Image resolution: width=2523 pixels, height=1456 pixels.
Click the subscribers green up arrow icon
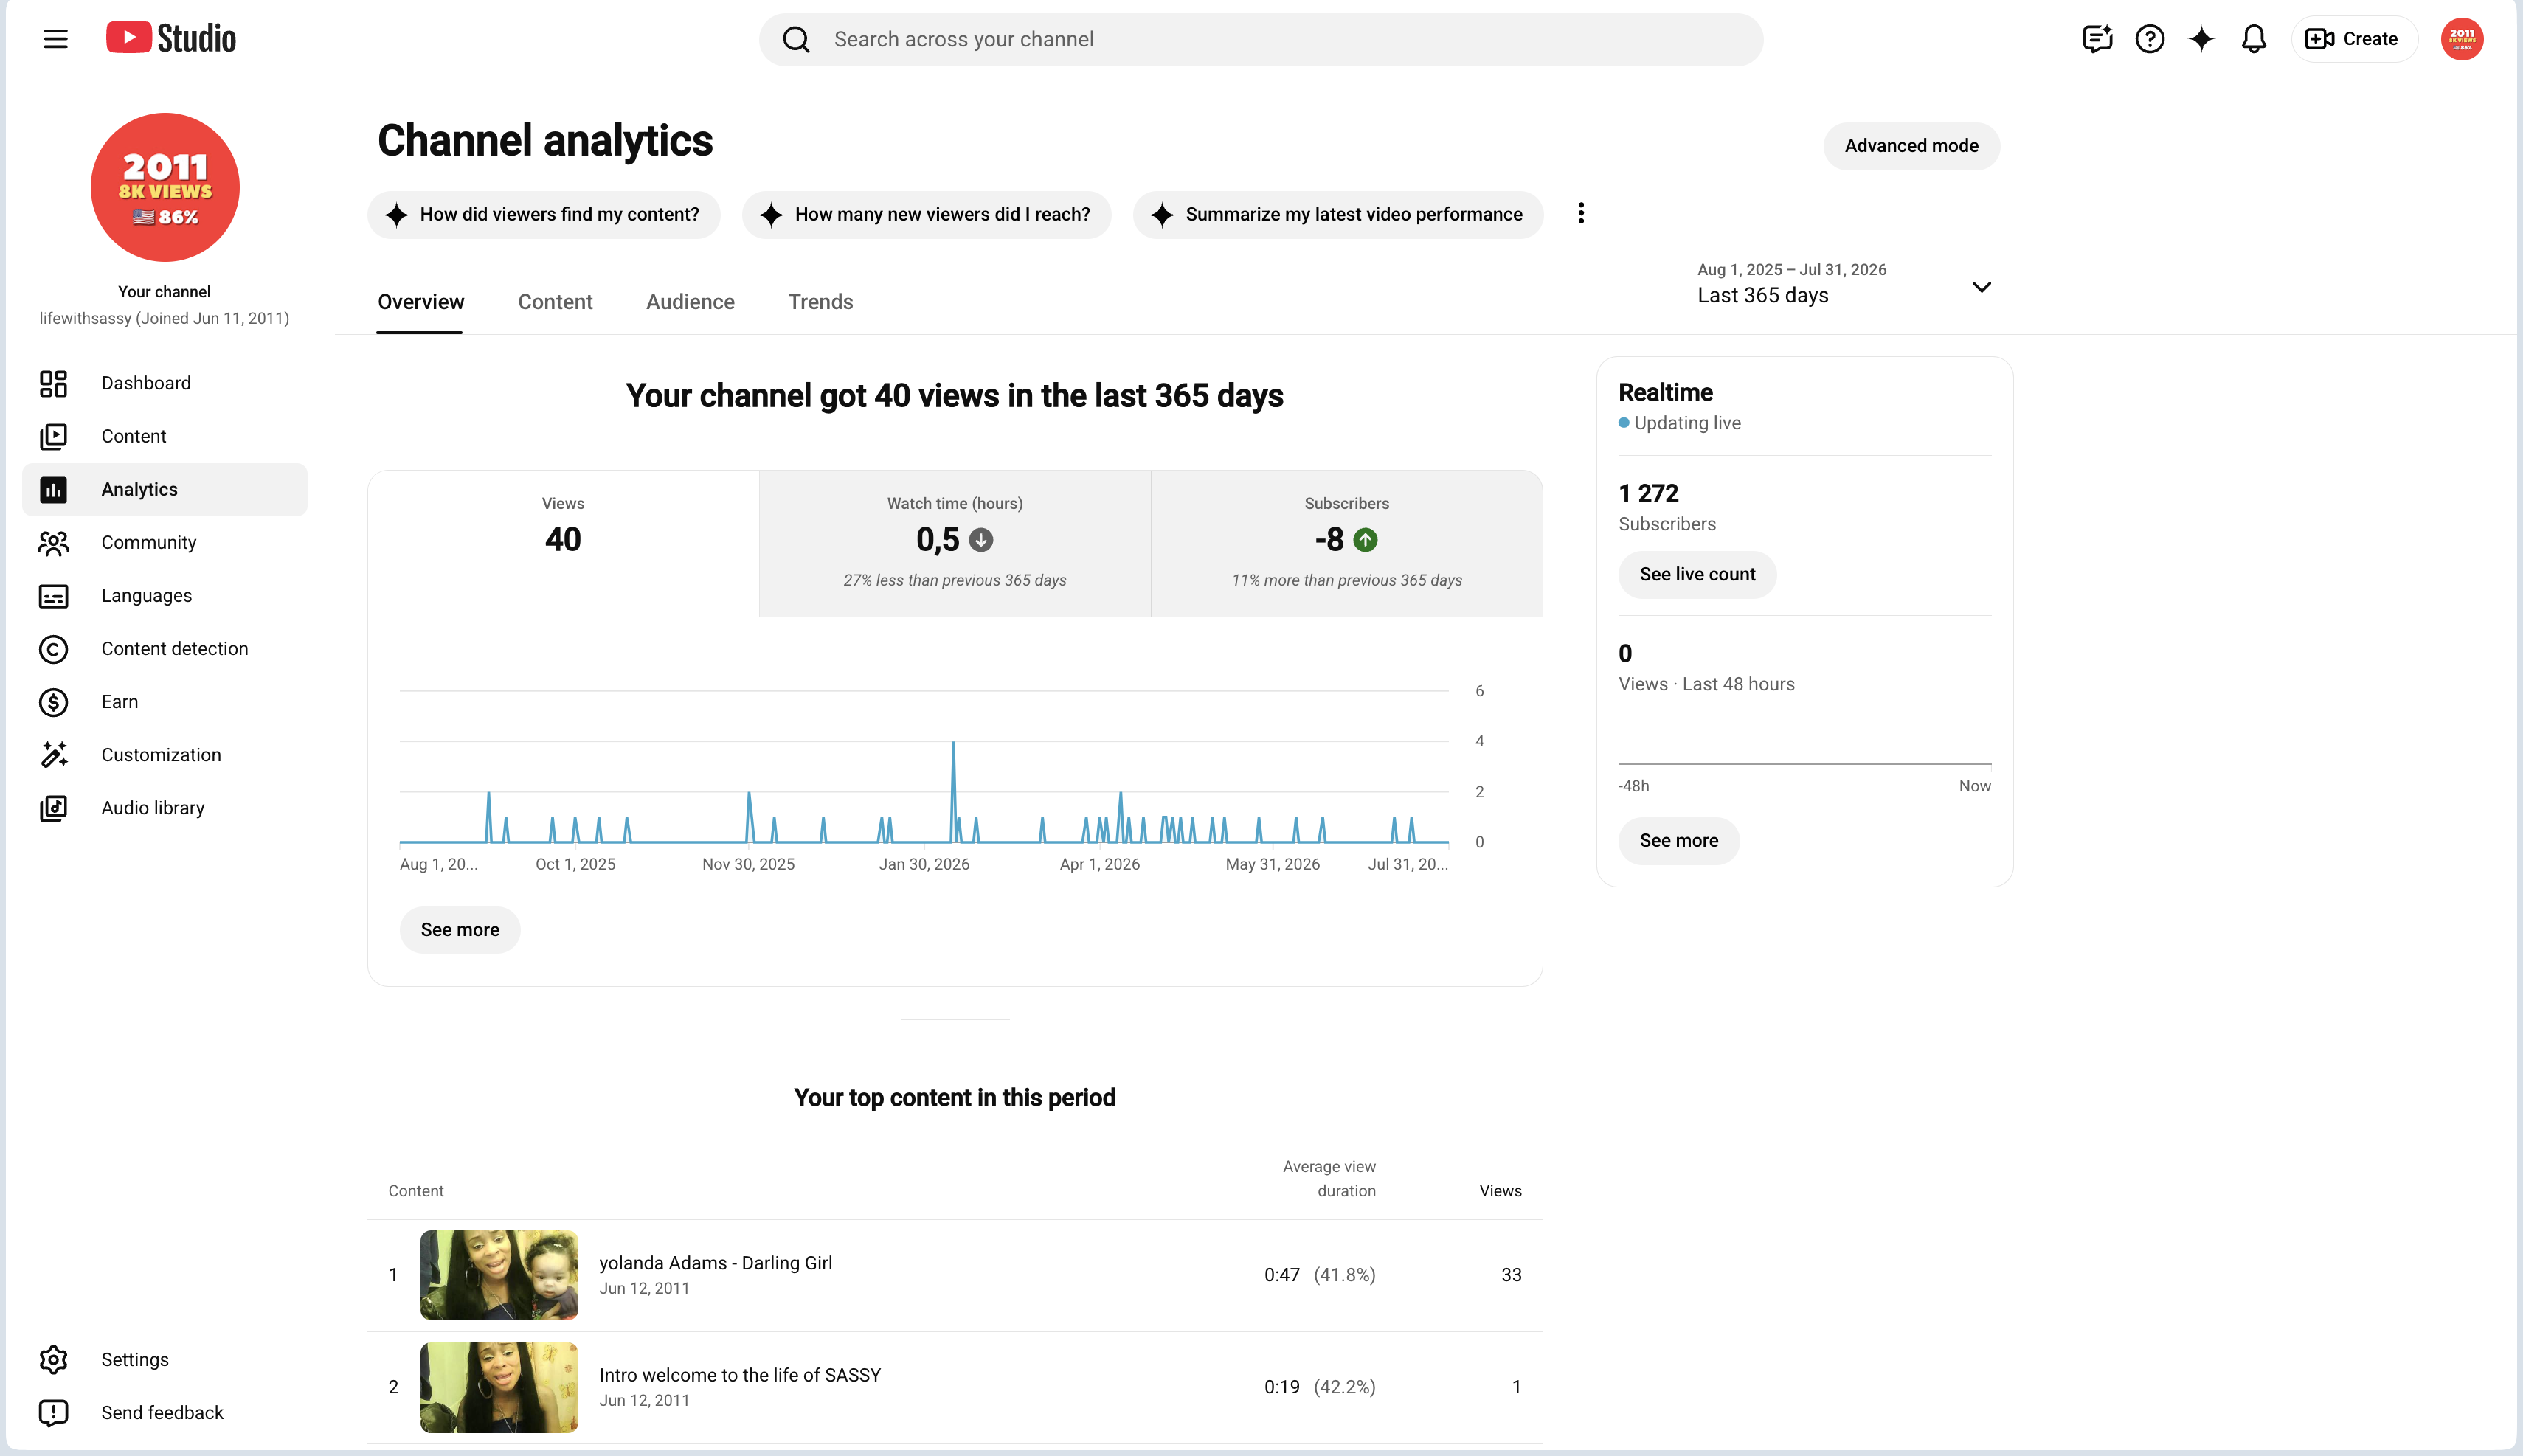pyautogui.click(x=1365, y=540)
